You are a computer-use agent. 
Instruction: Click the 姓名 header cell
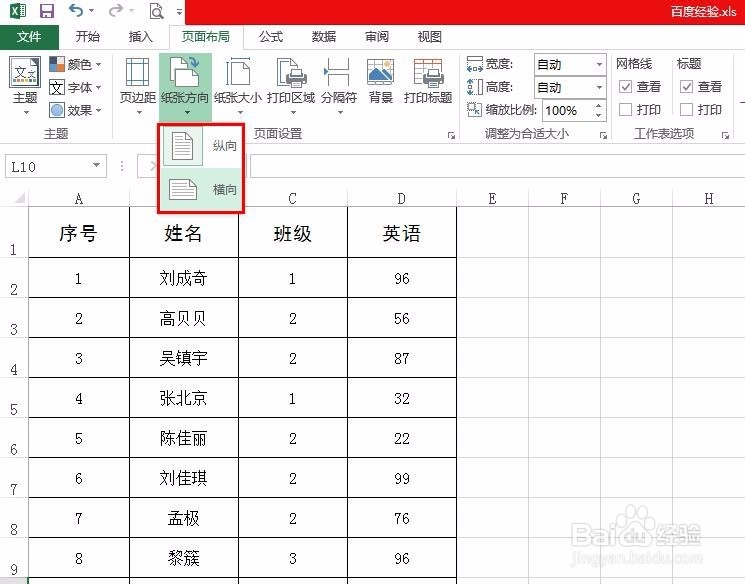(x=184, y=233)
